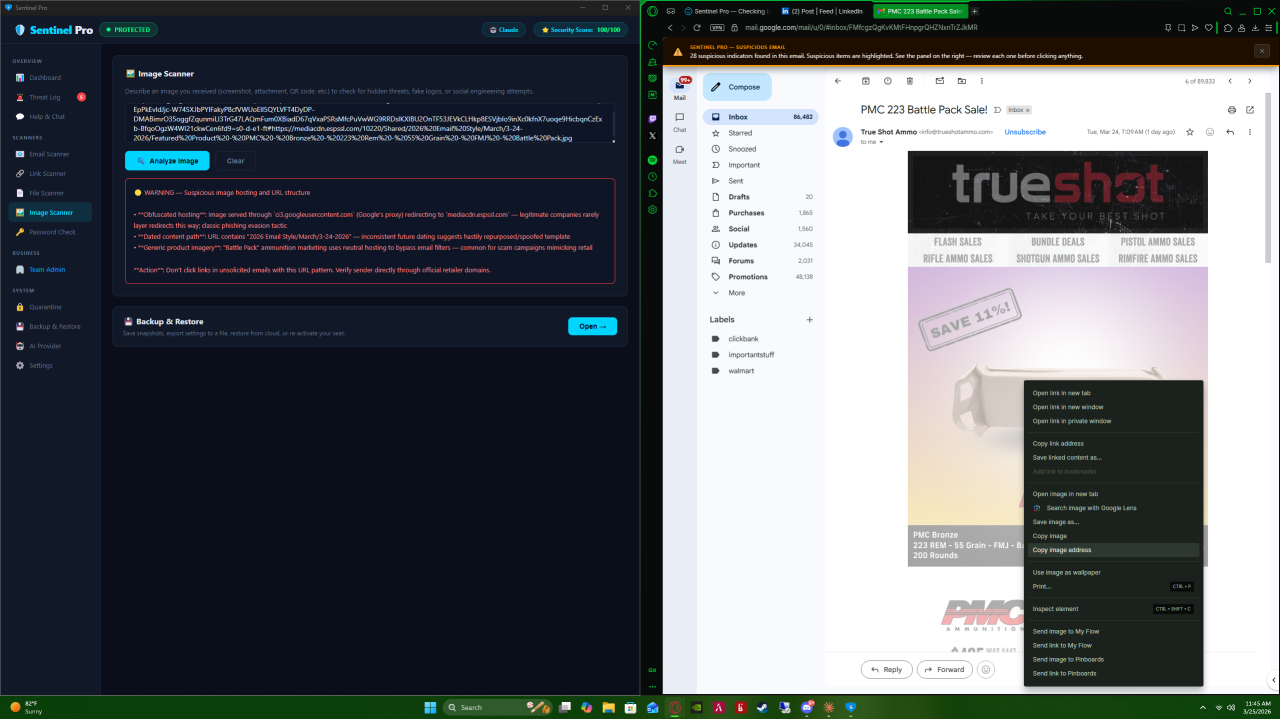Open email in new window icon
Screen dimensions: 1280x719
coord(1252,109)
